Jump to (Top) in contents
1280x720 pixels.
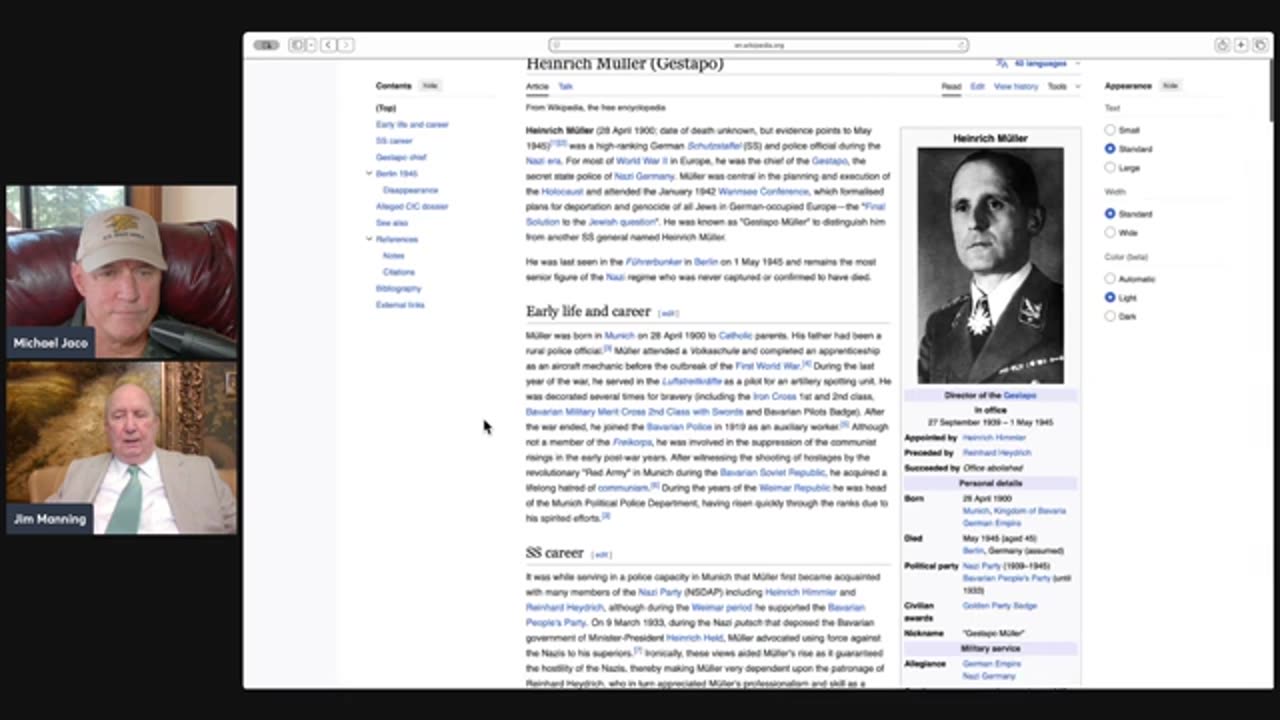pos(386,108)
